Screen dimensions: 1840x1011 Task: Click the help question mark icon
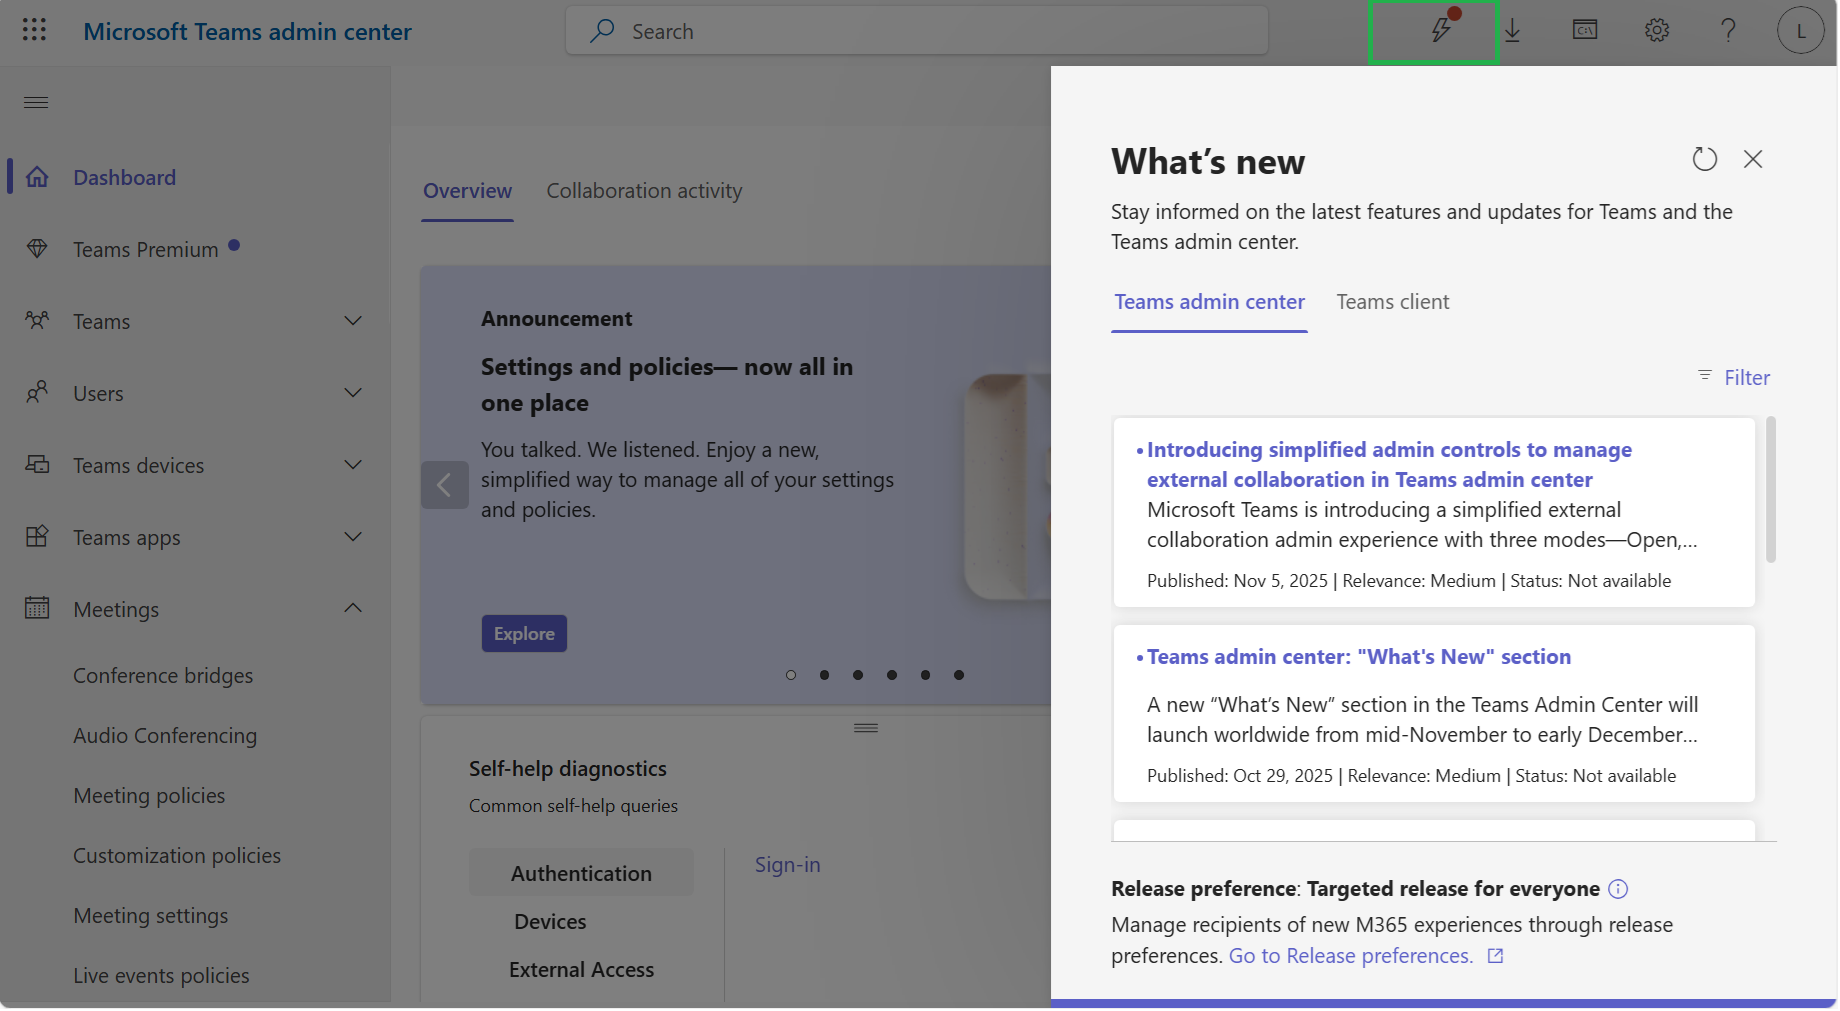(x=1728, y=31)
